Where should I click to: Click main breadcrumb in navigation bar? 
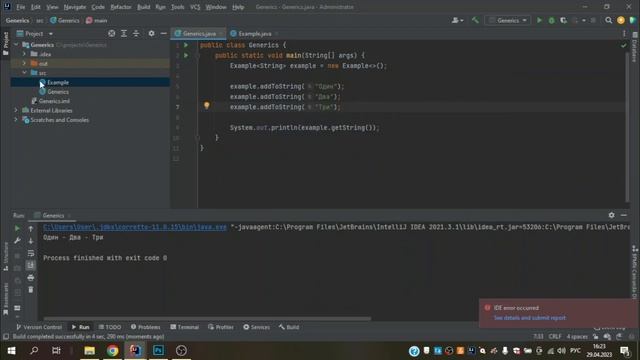point(97,20)
